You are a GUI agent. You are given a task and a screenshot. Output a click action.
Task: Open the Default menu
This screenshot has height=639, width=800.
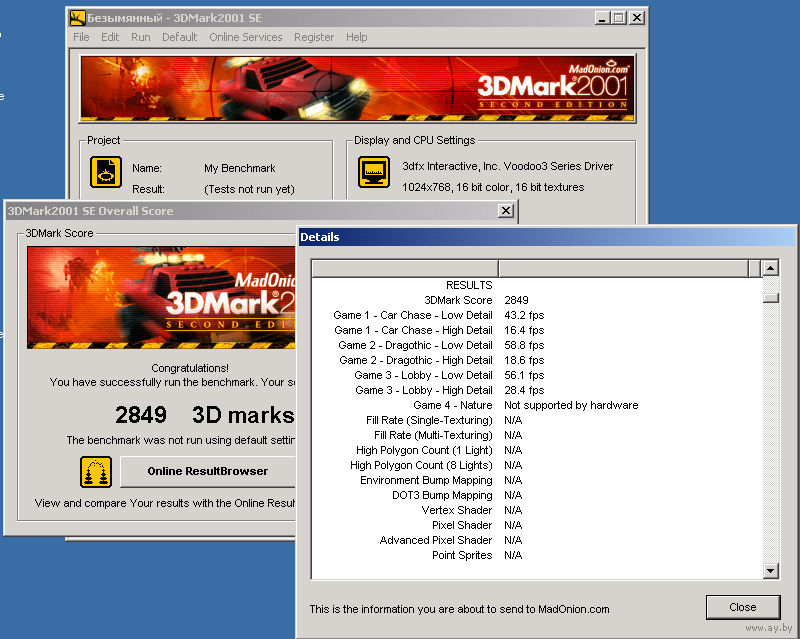tap(180, 37)
